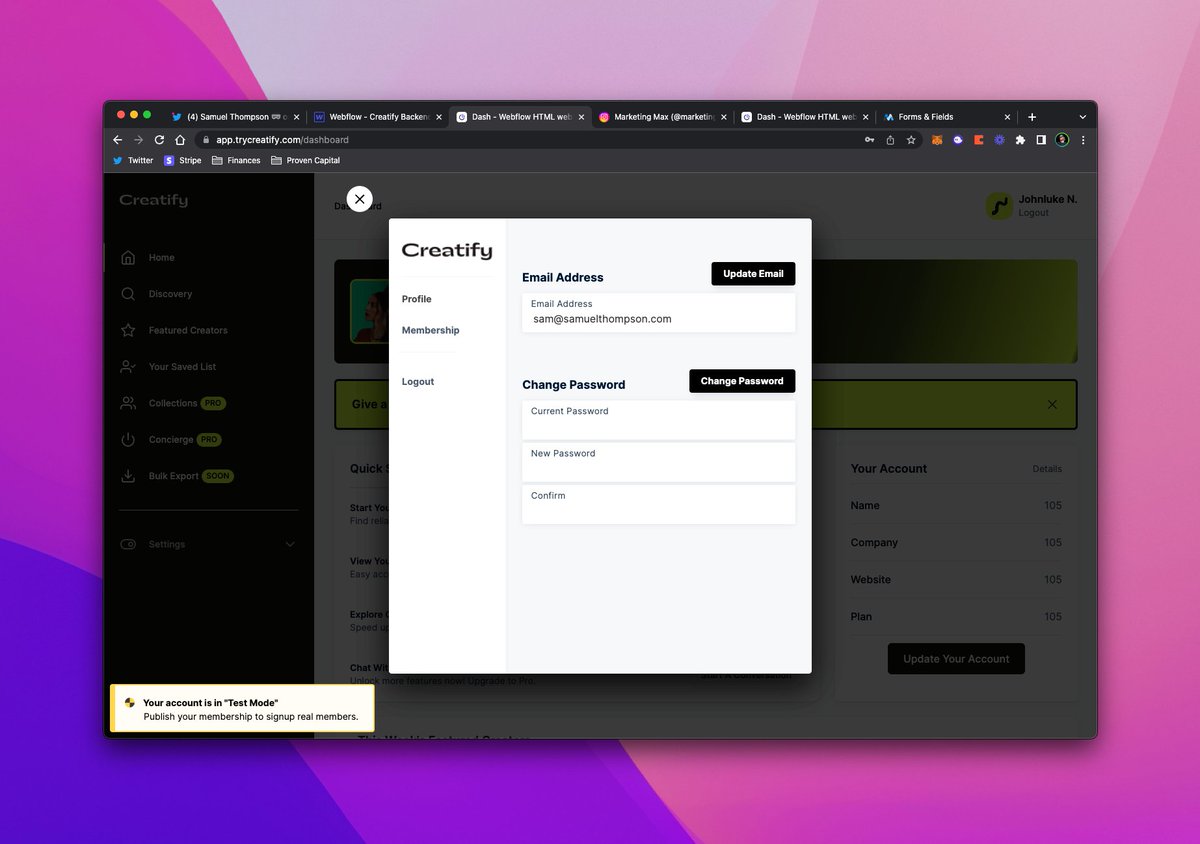Screen dimensions: 1200x844
Task: Switch to the Forms & Fields tab
Action: coord(946,117)
